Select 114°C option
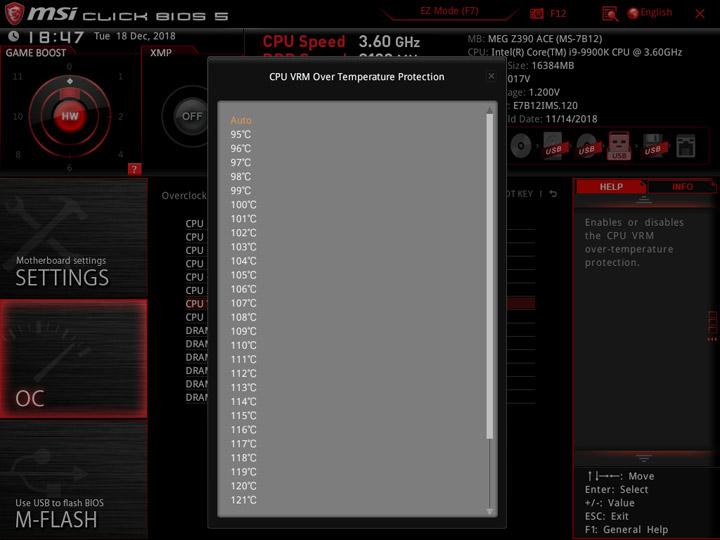This screenshot has height=540, width=720. click(243, 402)
